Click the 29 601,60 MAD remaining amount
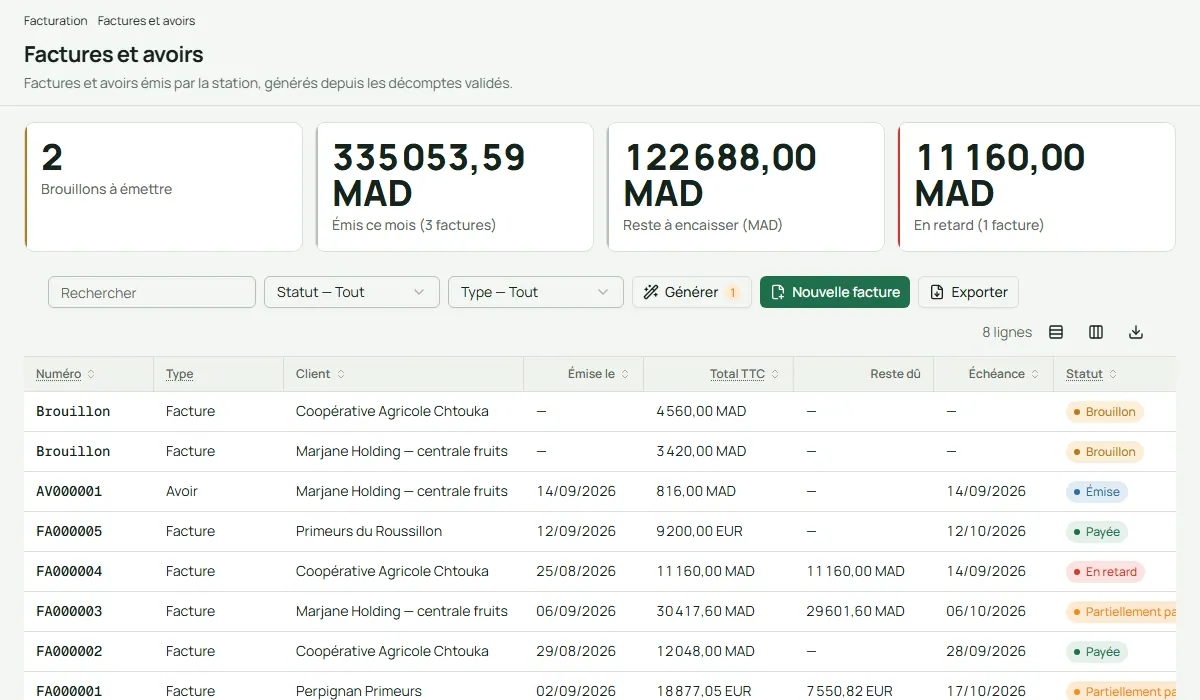 coord(855,611)
